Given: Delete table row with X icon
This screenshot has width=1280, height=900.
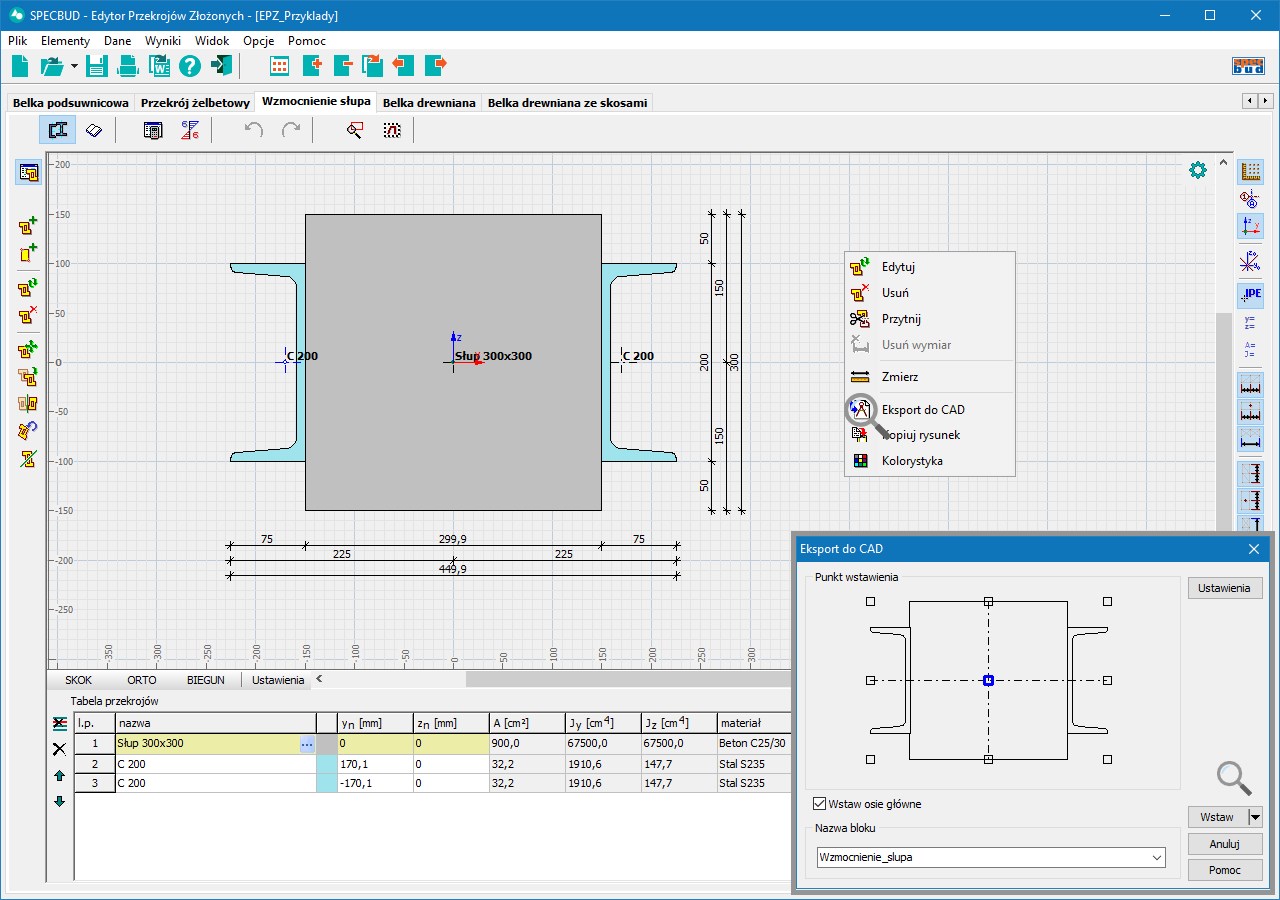Looking at the screenshot, I should click(59, 749).
